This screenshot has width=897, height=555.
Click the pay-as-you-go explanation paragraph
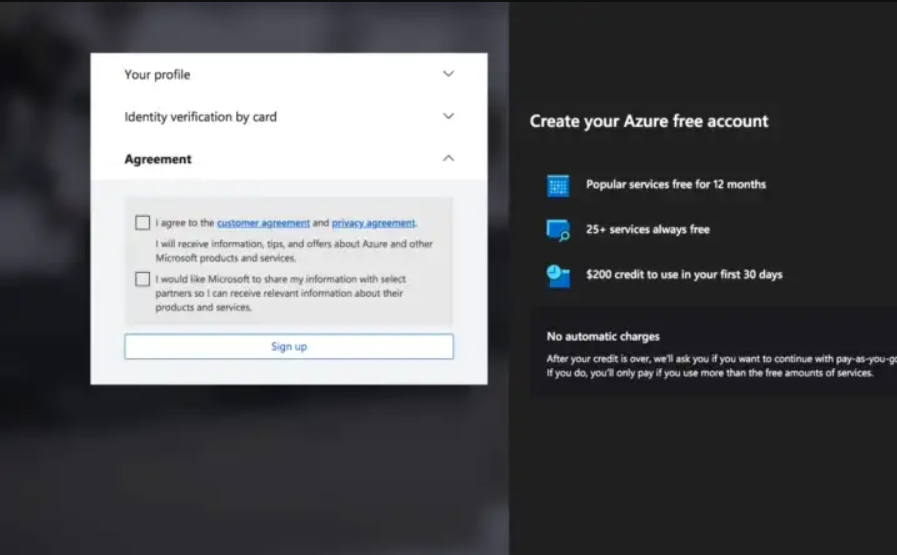pos(710,366)
